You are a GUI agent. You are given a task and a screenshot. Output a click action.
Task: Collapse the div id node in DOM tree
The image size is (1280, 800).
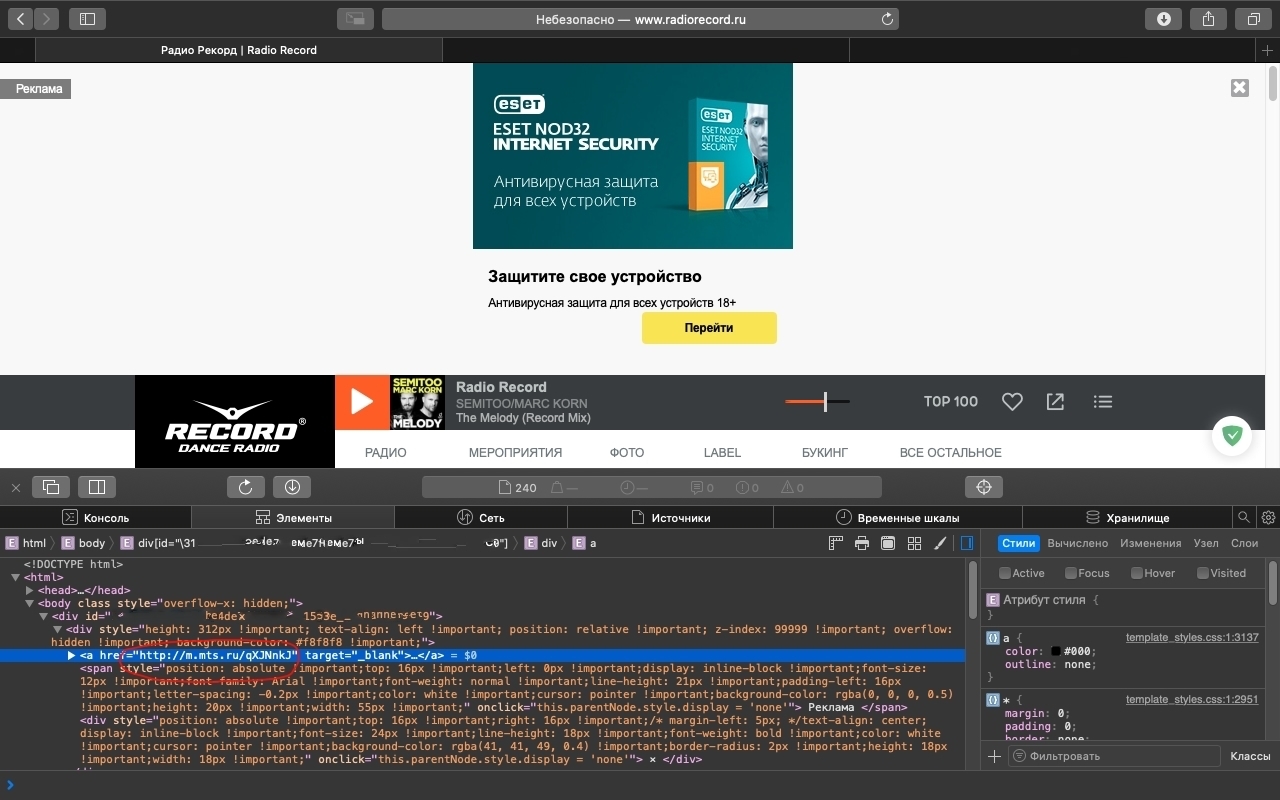click(x=44, y=616)
